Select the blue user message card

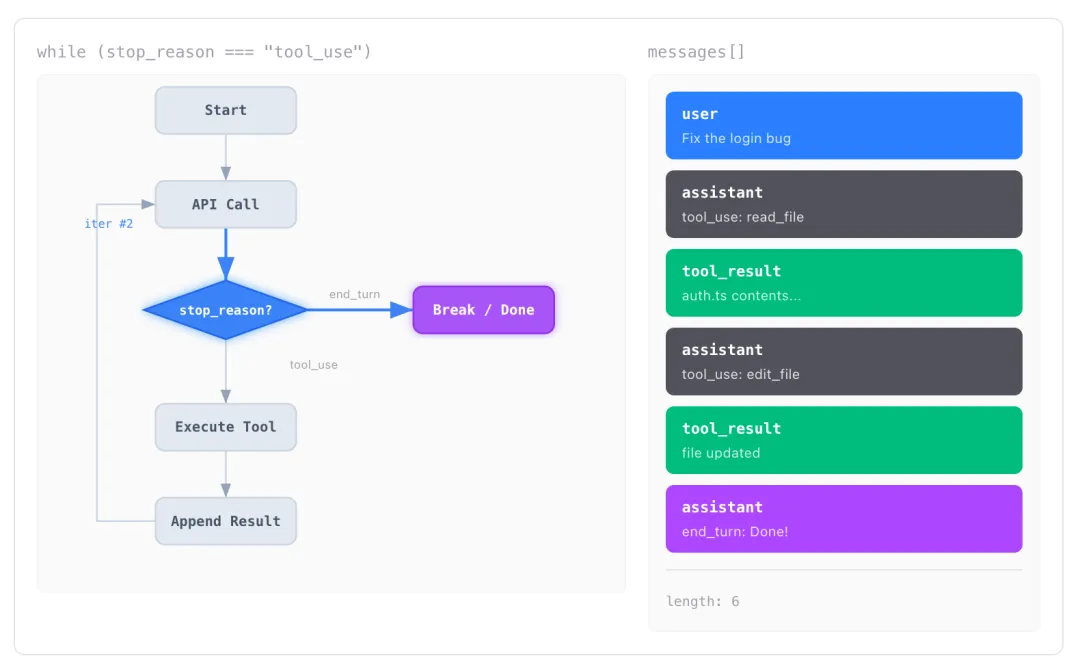(843, 126)
